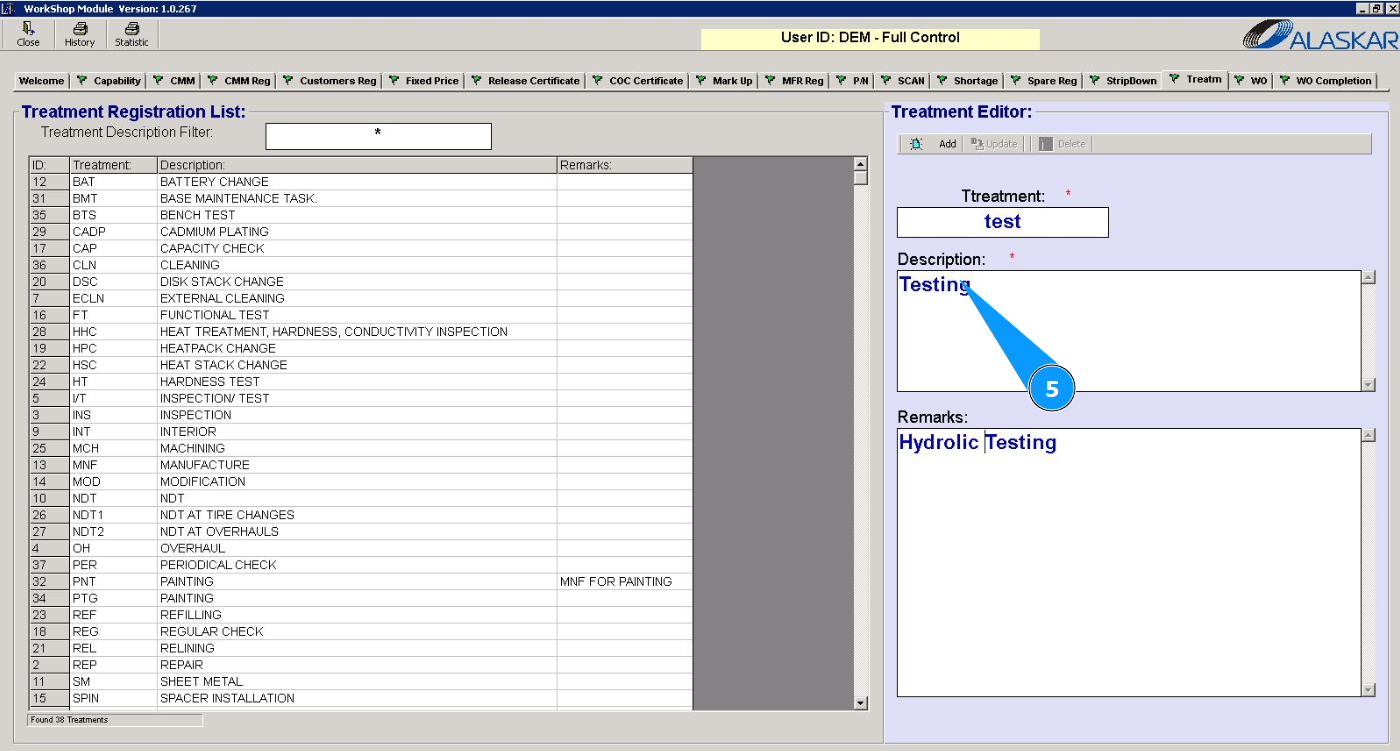Click the Treatment column header
1400x751 pixels.
click(x=113, y=165)
